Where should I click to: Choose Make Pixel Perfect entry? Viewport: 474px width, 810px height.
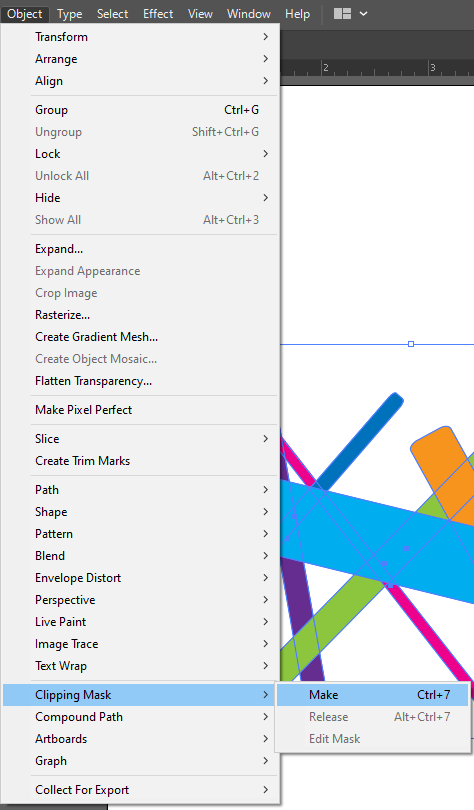pyautogui.click(x=140, y=410)
